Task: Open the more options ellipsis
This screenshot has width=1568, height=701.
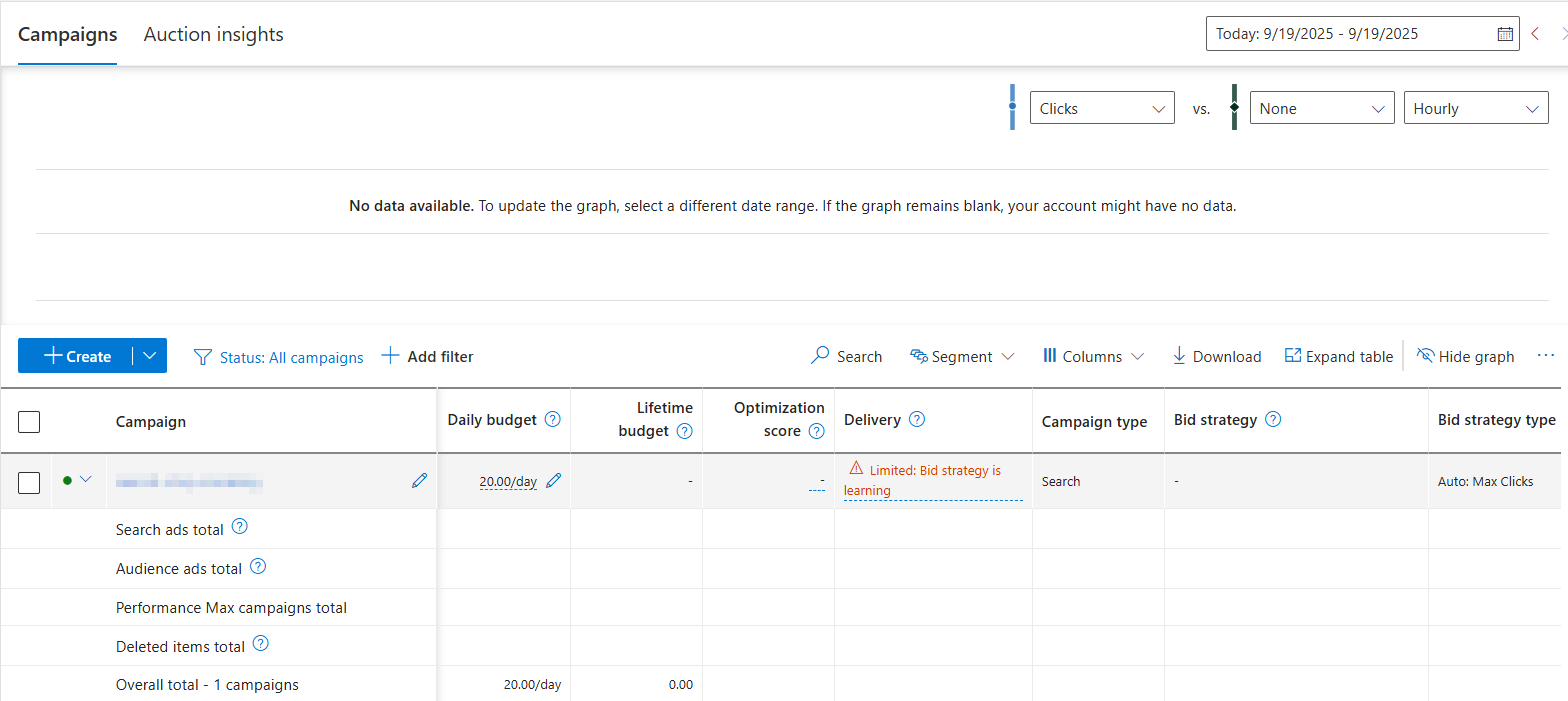Action: [1546, 356]
